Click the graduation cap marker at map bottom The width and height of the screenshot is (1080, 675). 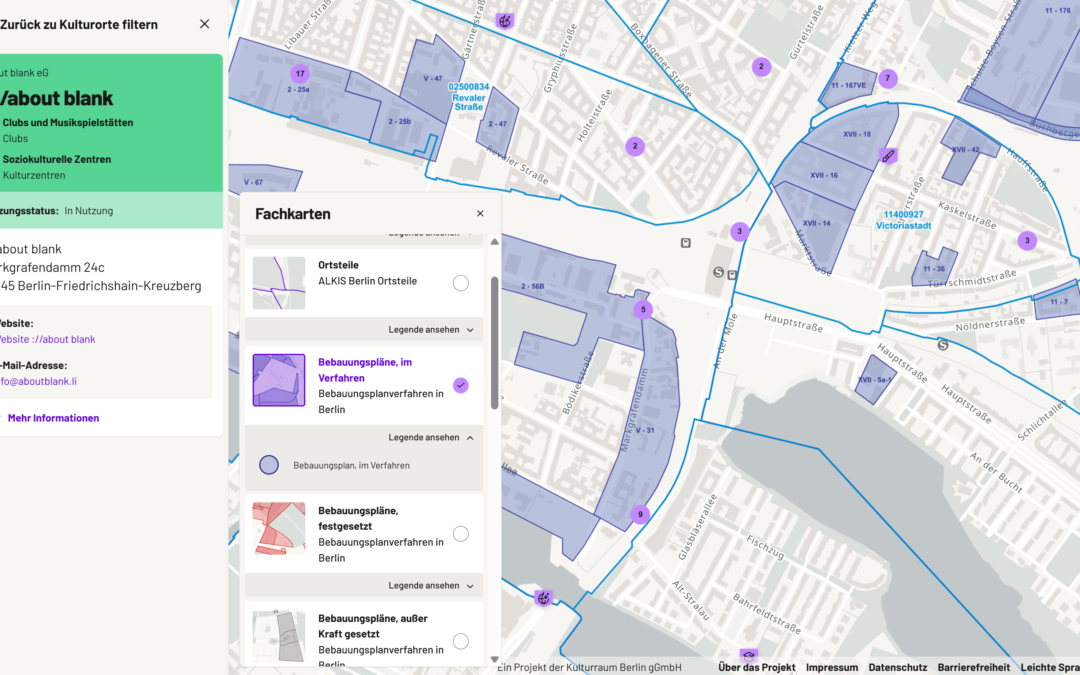748,656
